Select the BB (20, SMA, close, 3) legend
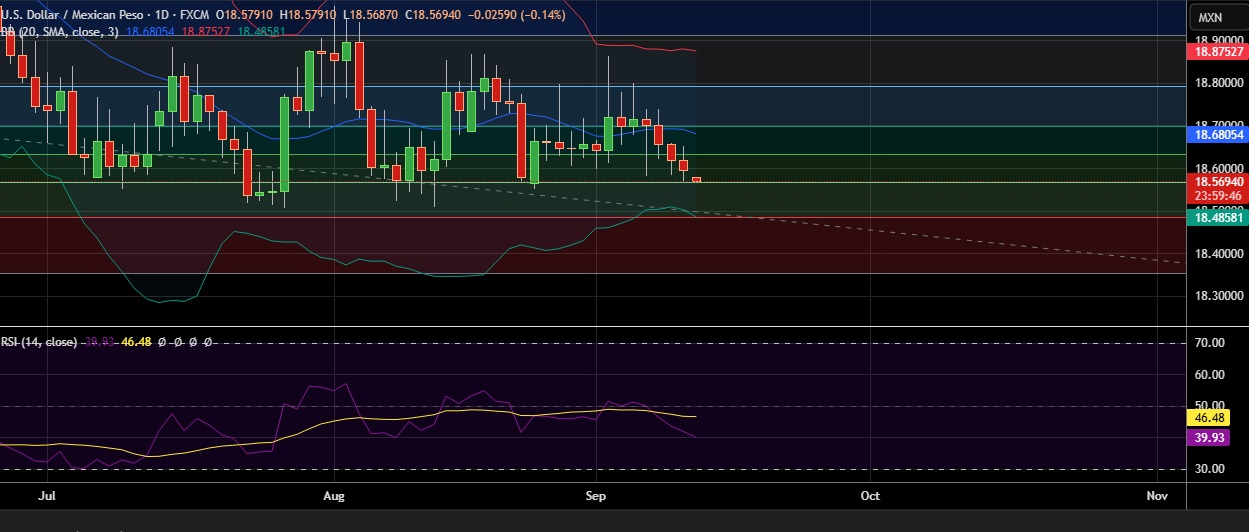The width and height of the screenshot is (1249, 532). click(x=60, y=32)
